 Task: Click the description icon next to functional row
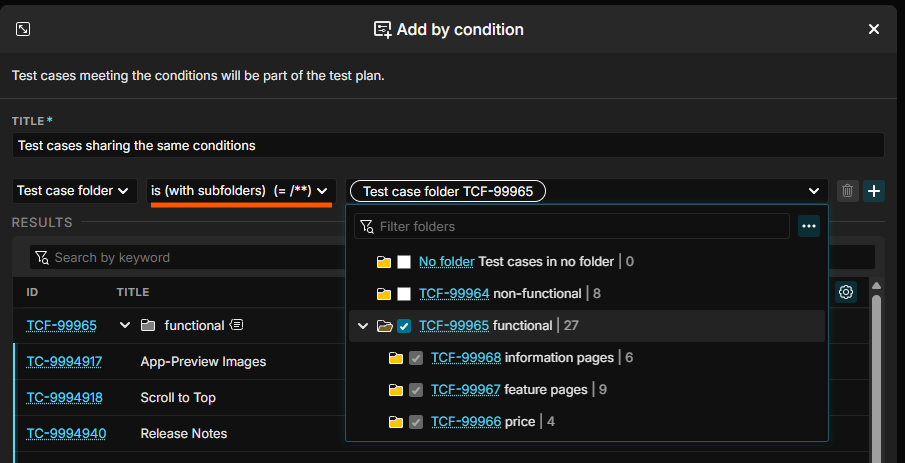tap(237, 325)
